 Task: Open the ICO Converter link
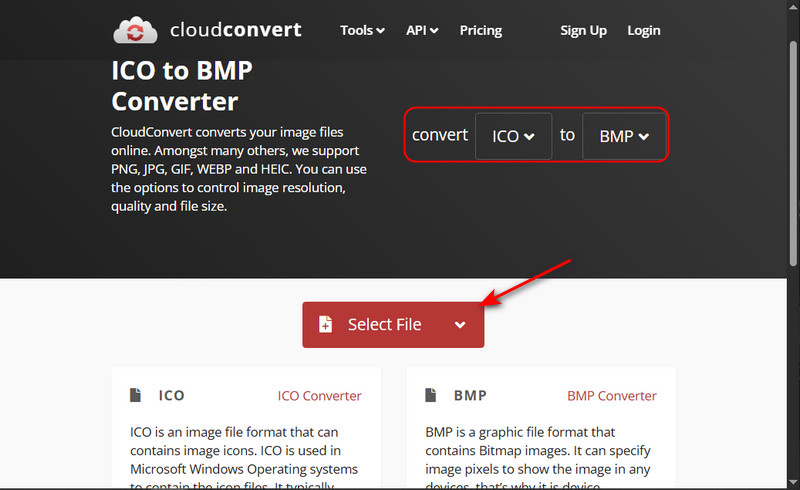(x=319, y=396)
